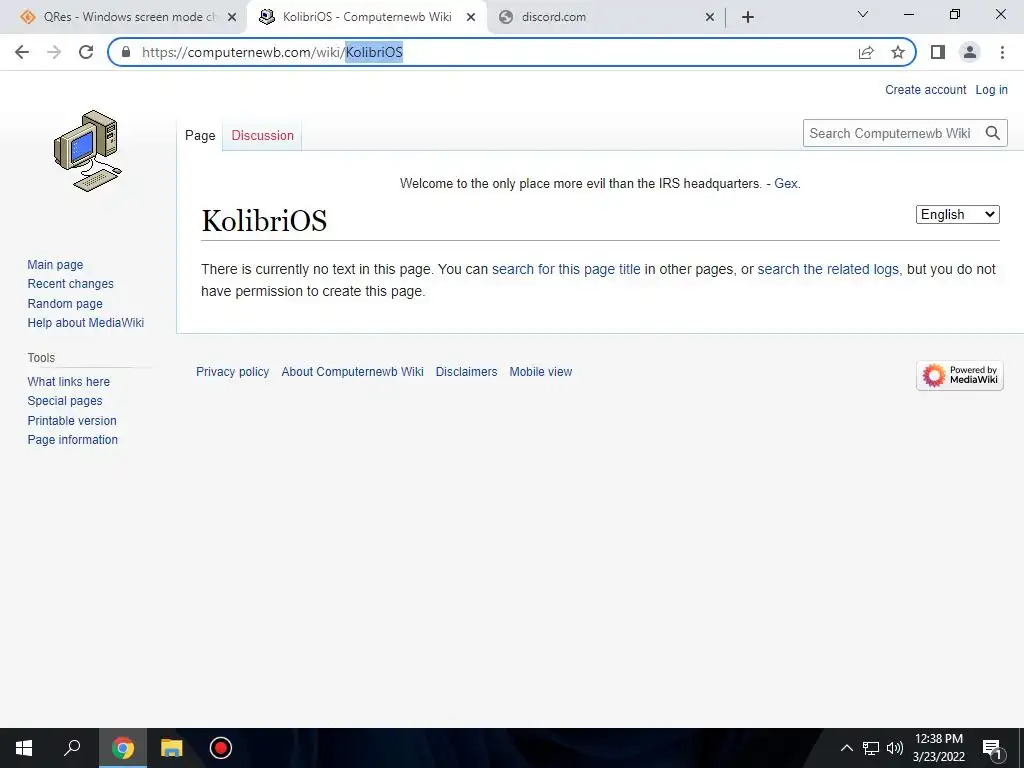Click 'search the related logs' link
This screenshot has height=768, width=1024.
coord(828,269)
